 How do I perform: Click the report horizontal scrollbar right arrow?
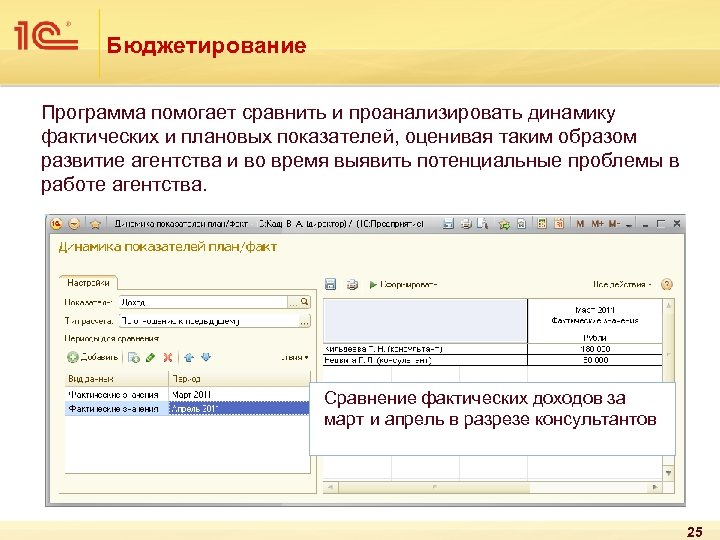pos(655,487)
